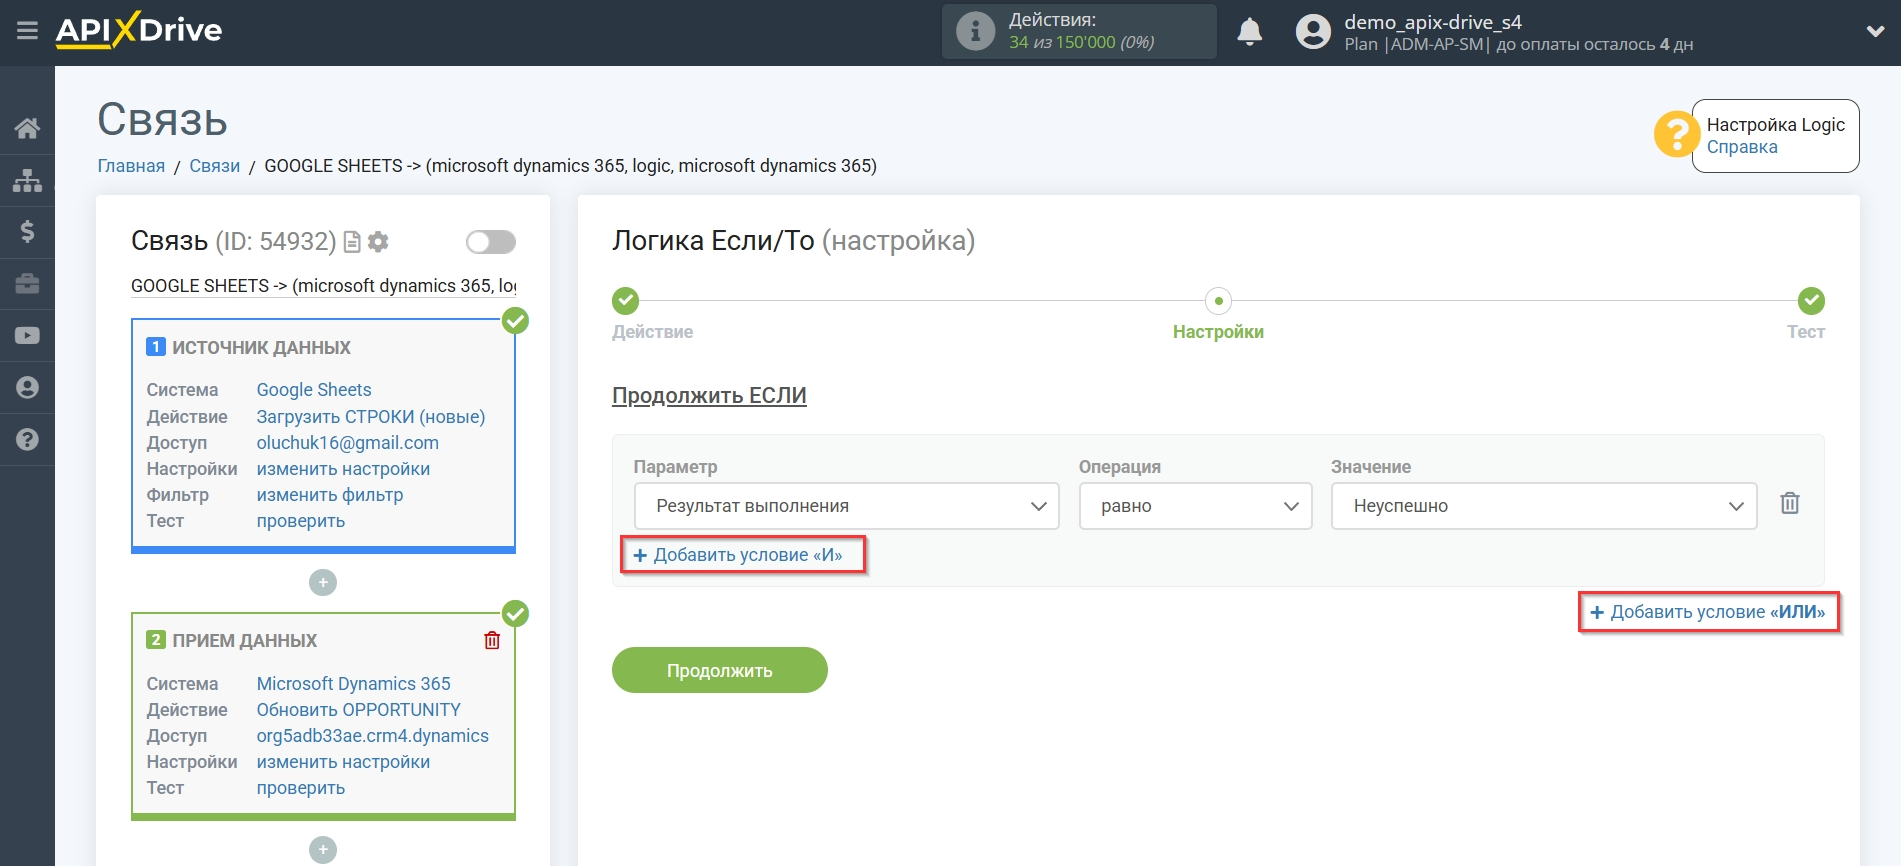The image size is (1901, 866).
Task: Open the Параметр dropdown
Action: [x=846, y=506]
